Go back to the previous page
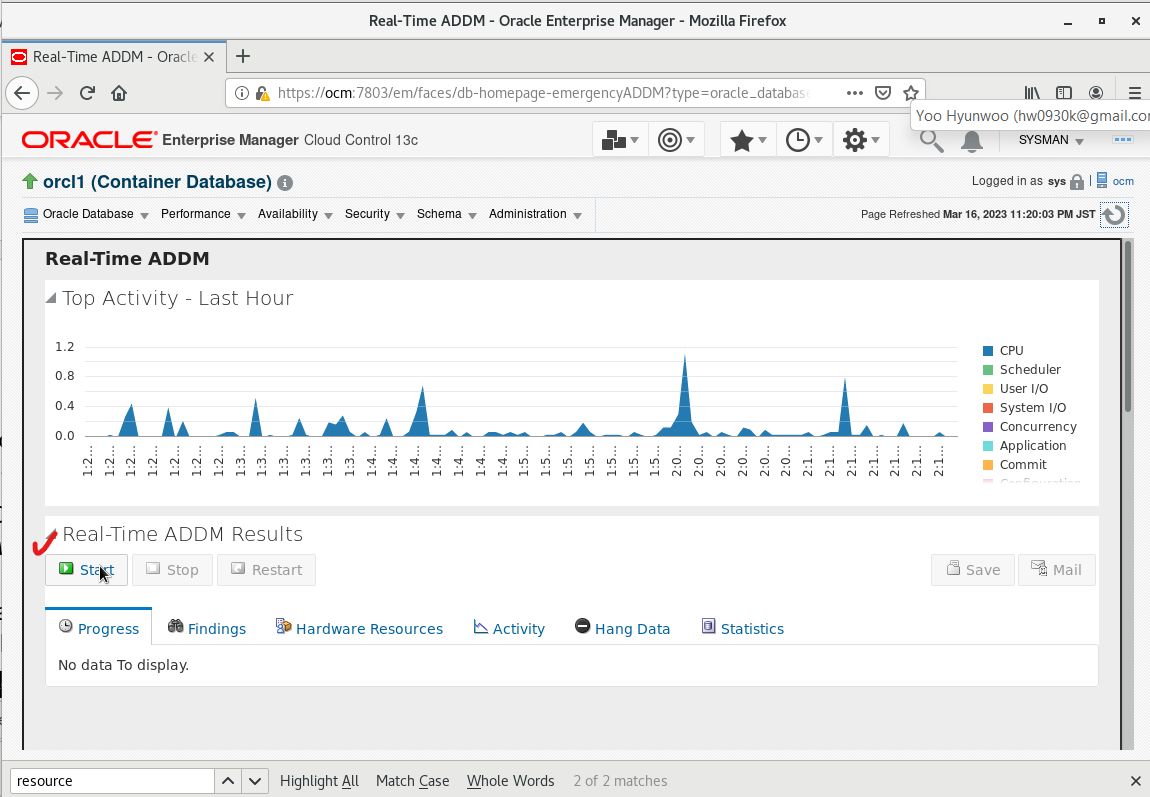 22,93
